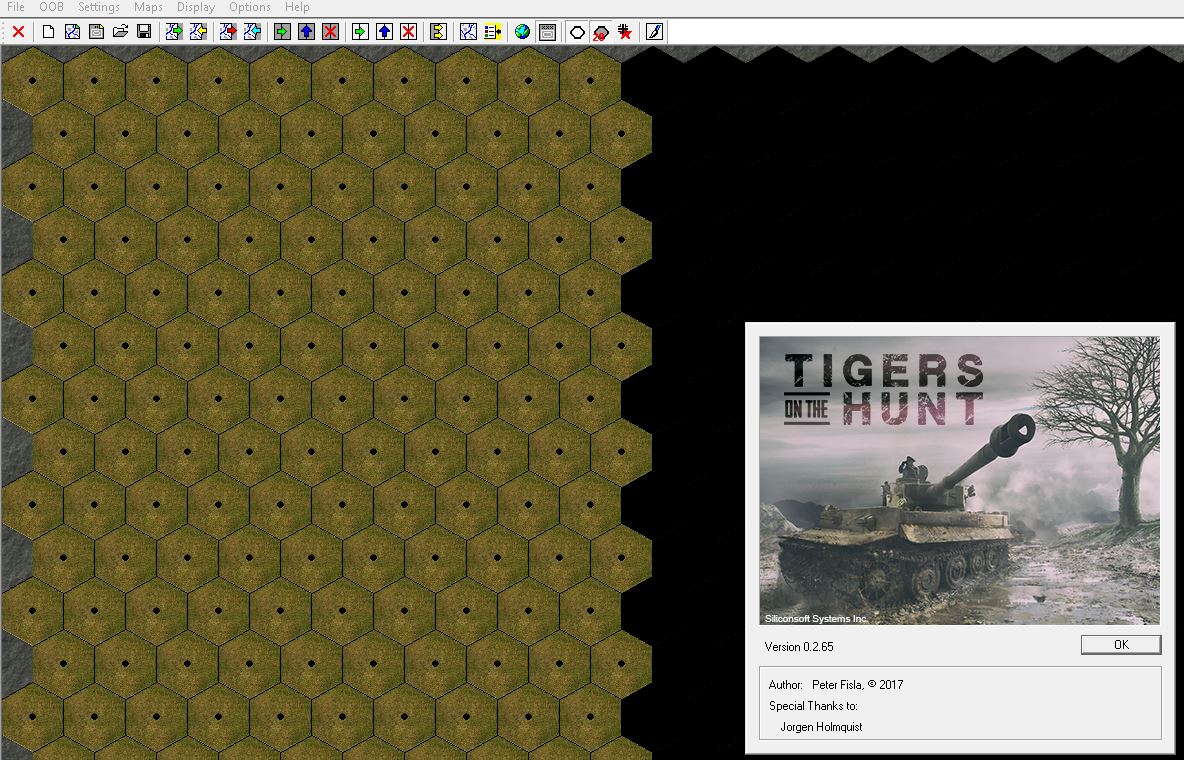Click the red X icon at toolbar start
Image resolution: width=1184 pixels, height=760 pixels.
19,32
